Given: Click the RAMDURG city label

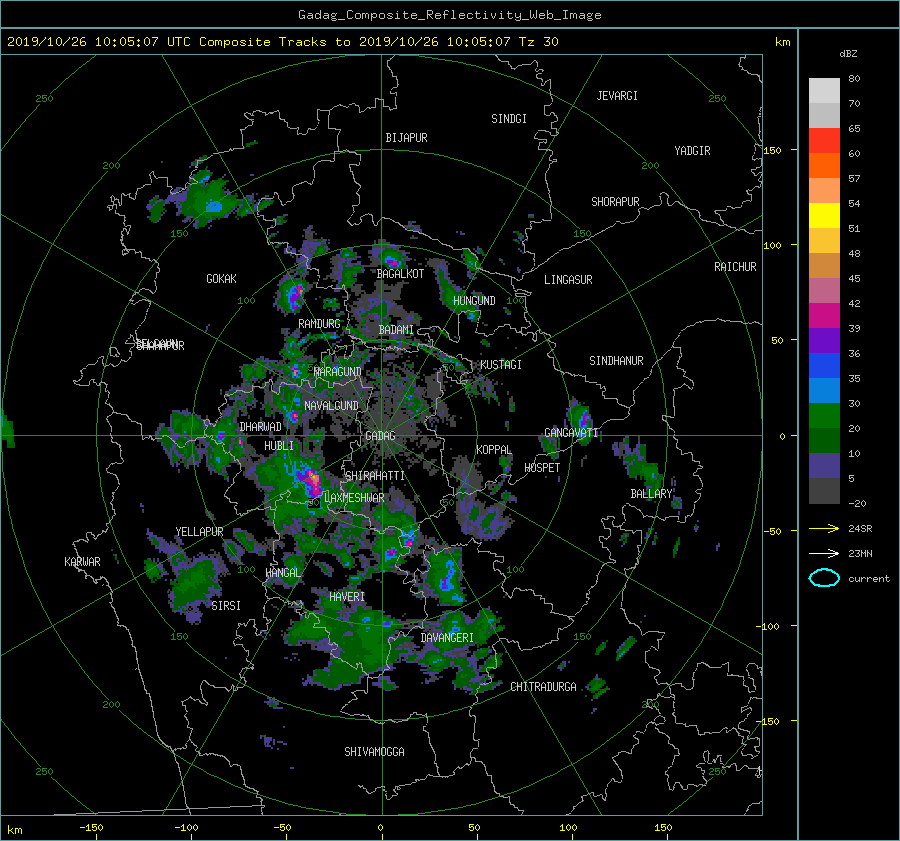Looking at the screenshot, I should [319, 324].
